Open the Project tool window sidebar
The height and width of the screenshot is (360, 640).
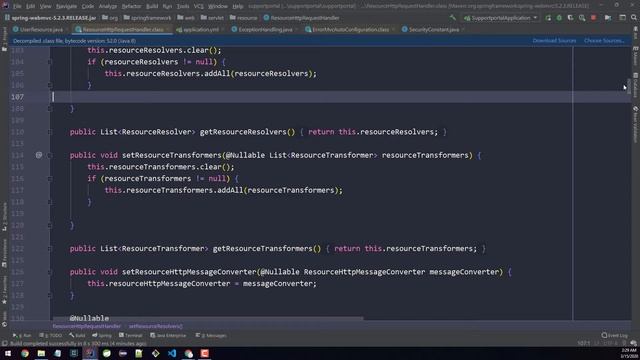coord(4,39)
